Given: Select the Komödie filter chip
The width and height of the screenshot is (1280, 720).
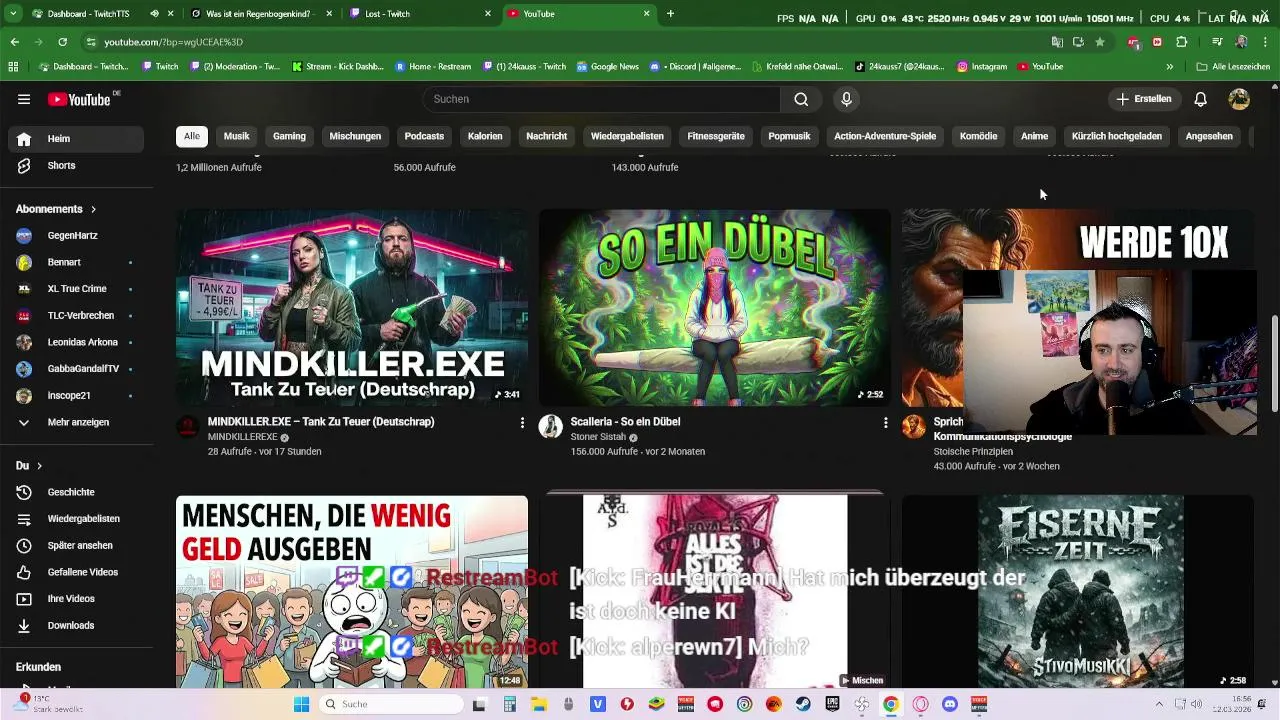Looking at the screenshot, I should pyautogui.click(x=979, y=136).
